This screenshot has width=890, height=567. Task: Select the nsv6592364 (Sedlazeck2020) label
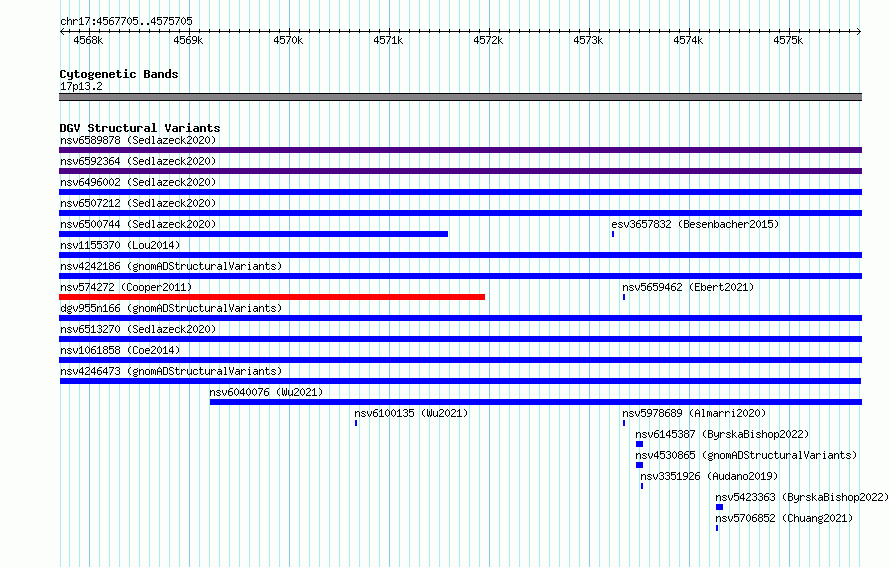[138, 161]
